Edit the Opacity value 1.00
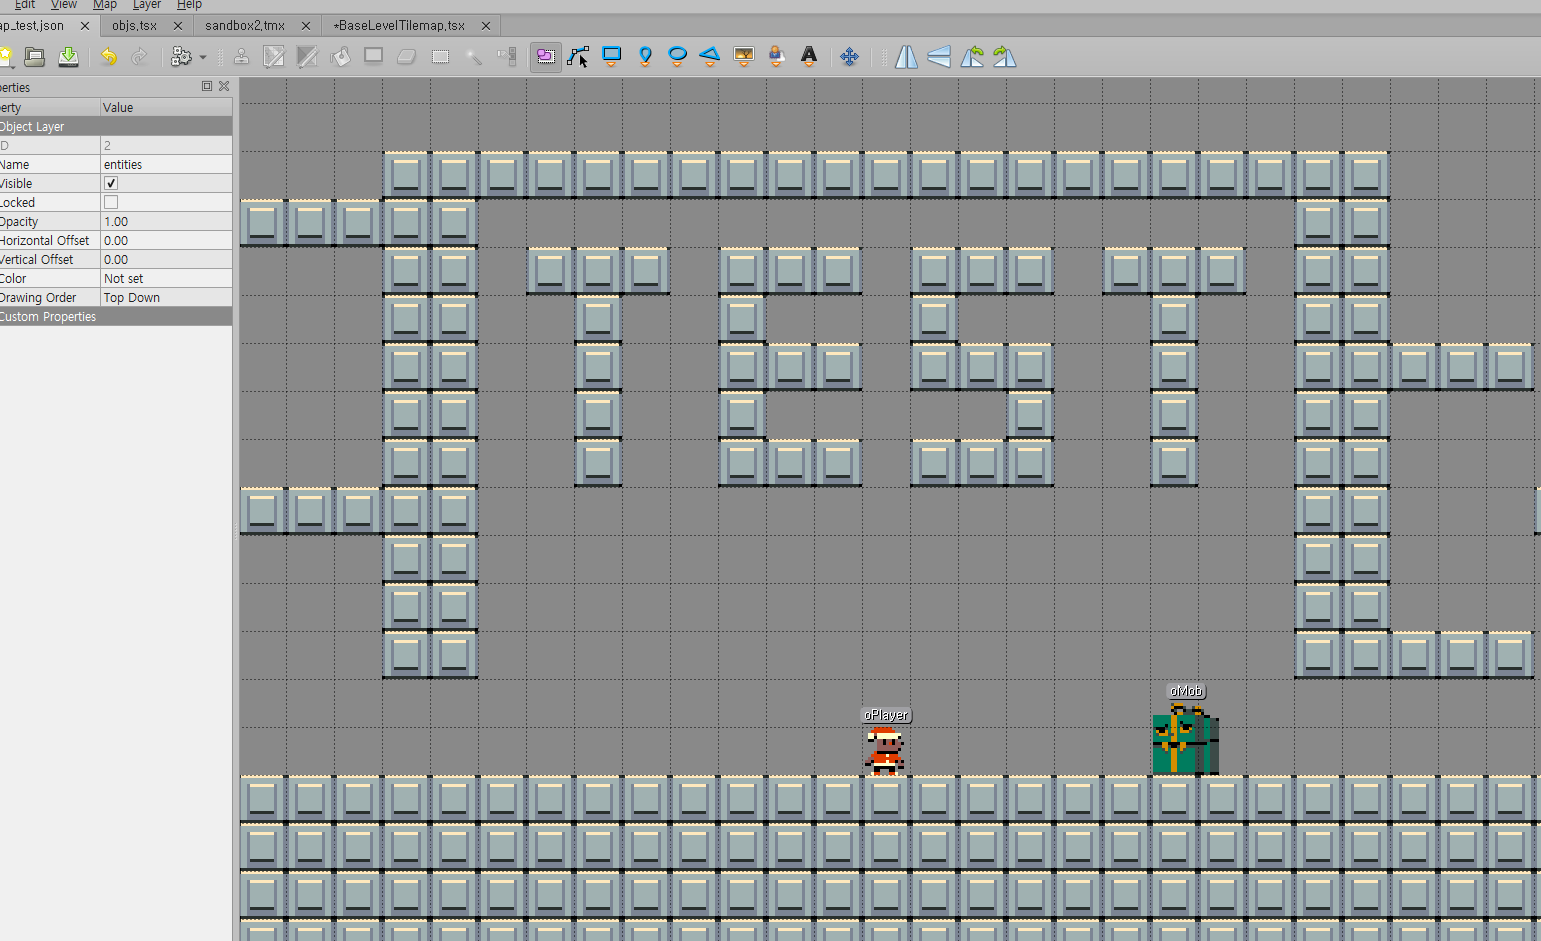1541x941 pixels. (166, 222)
